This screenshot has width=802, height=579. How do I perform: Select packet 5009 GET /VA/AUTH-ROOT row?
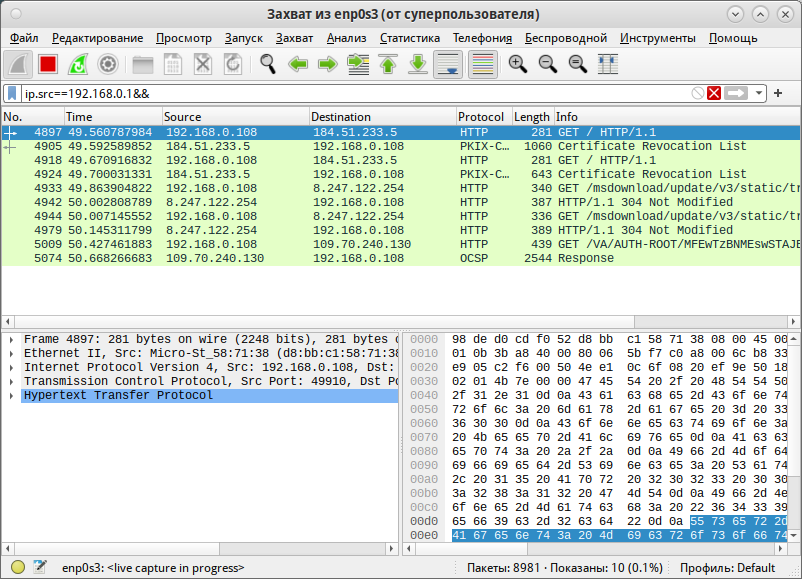click(401, 244)
